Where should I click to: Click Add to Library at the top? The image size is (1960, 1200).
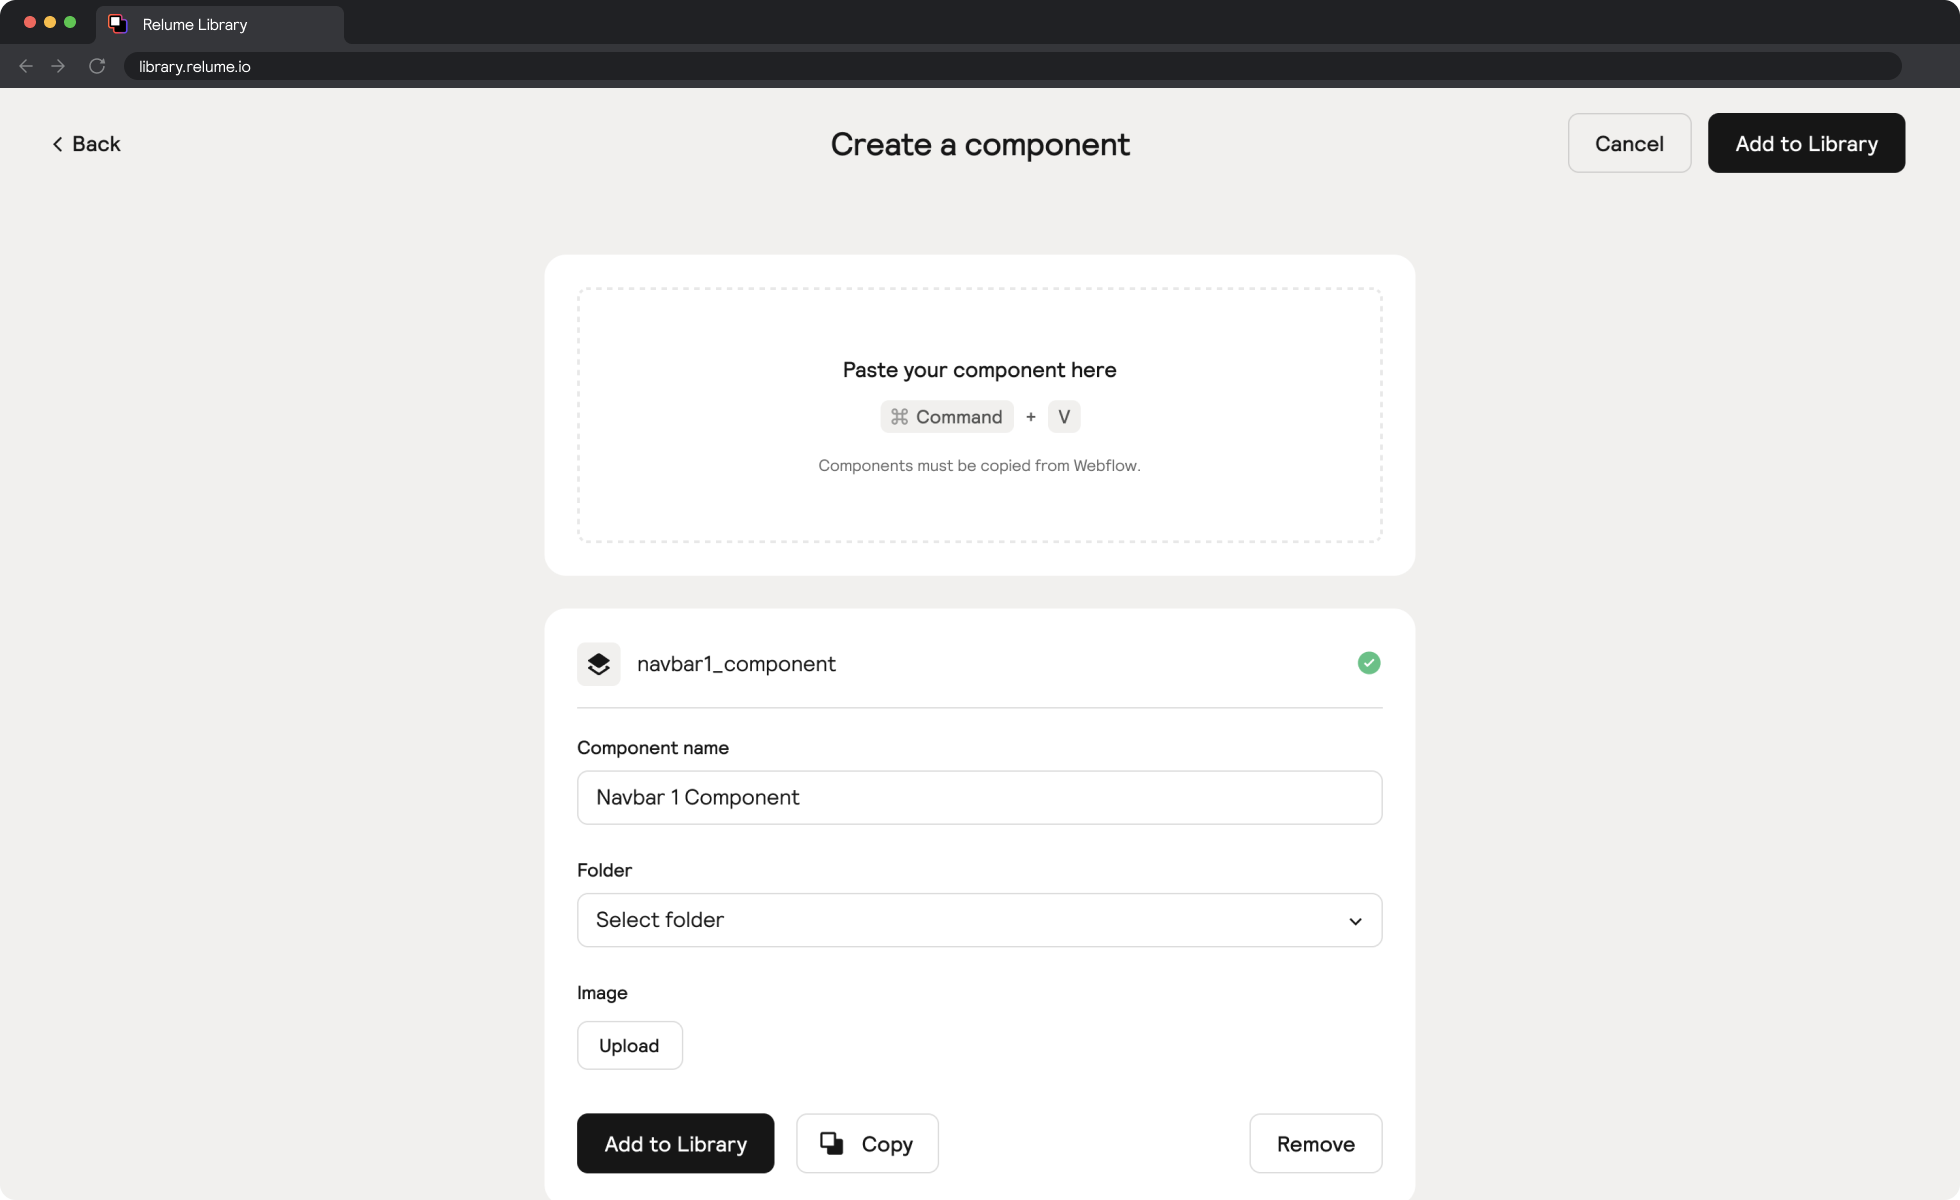[1806, 143]
